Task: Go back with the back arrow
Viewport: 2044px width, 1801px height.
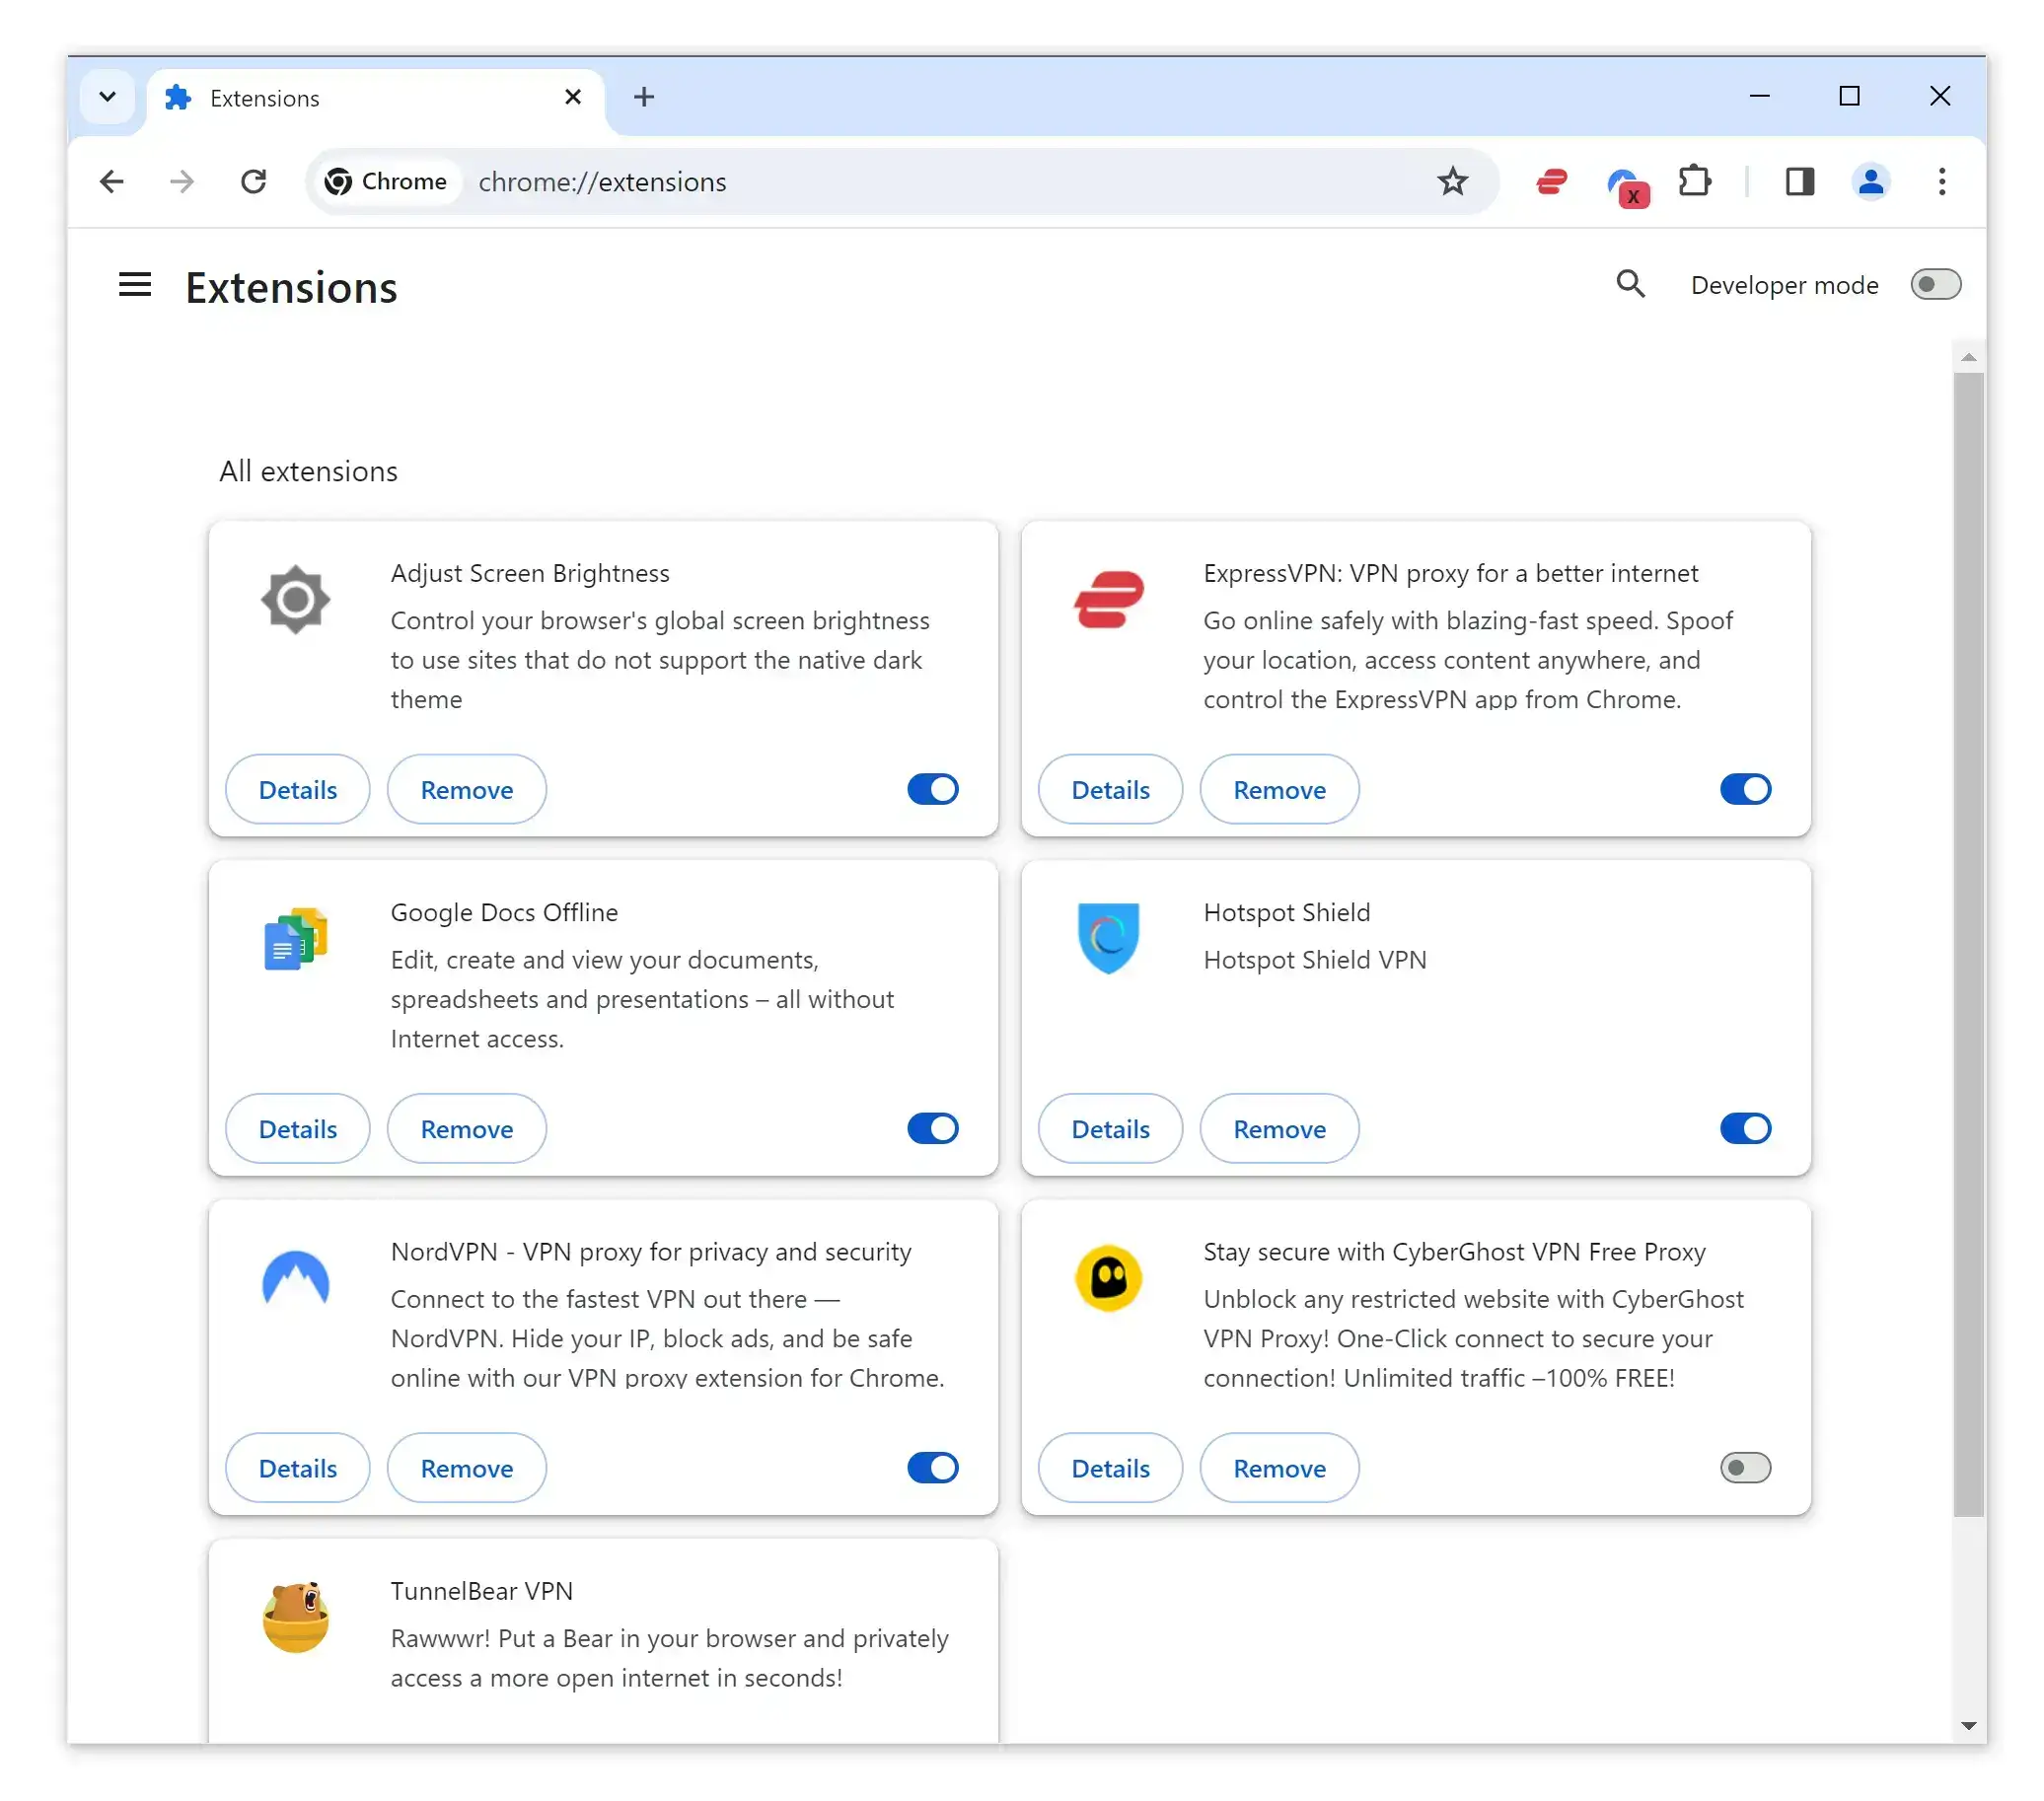Action: (x=112, y=181)
